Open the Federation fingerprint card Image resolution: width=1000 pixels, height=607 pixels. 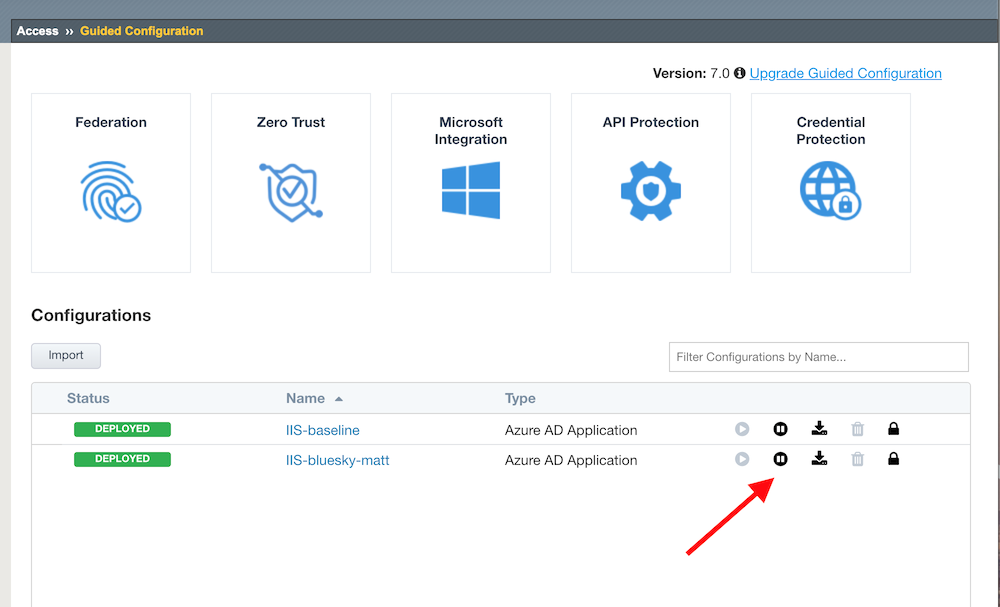tap(111, 191)
